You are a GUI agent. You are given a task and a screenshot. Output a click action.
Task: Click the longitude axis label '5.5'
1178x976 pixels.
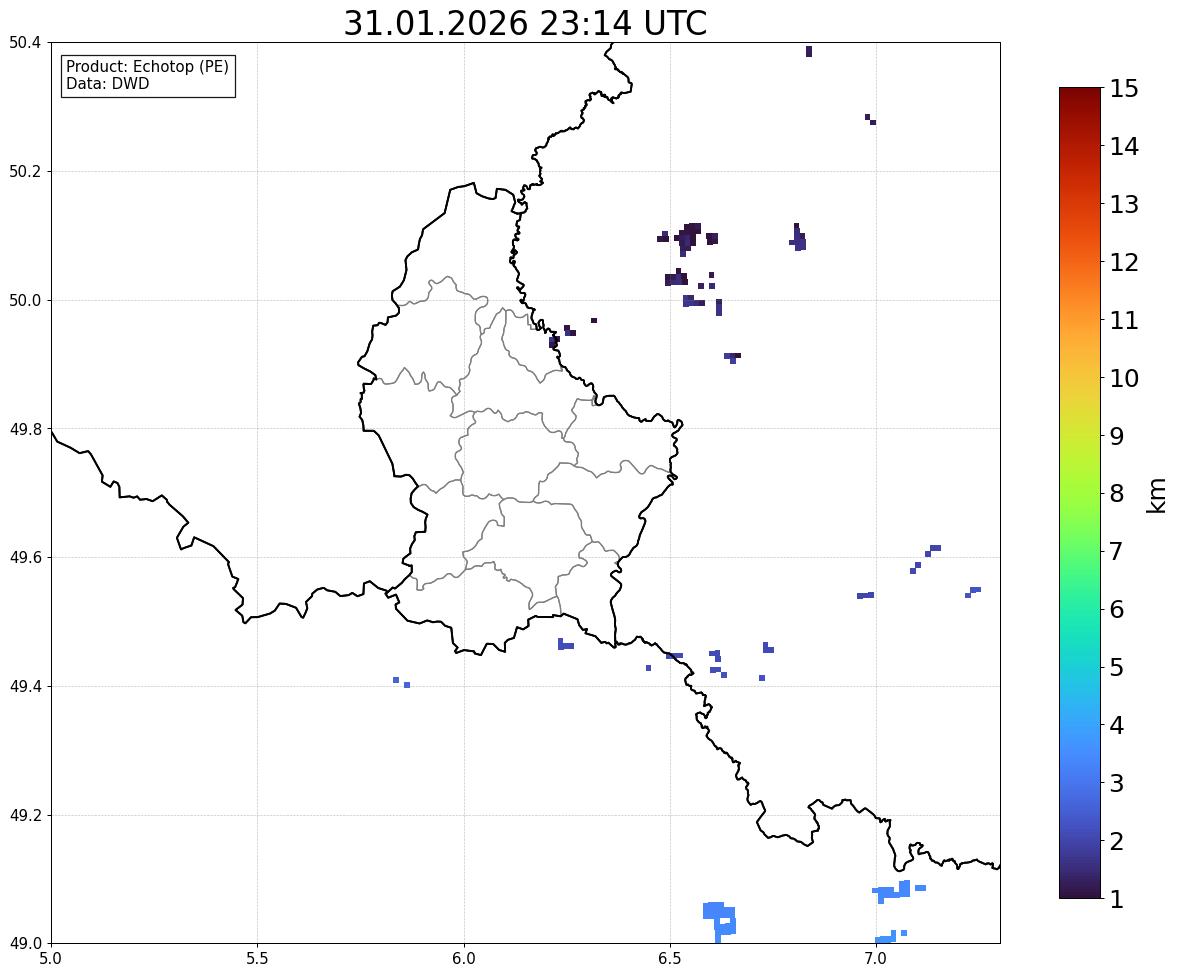pyautogui.click(x=257, y=959)
